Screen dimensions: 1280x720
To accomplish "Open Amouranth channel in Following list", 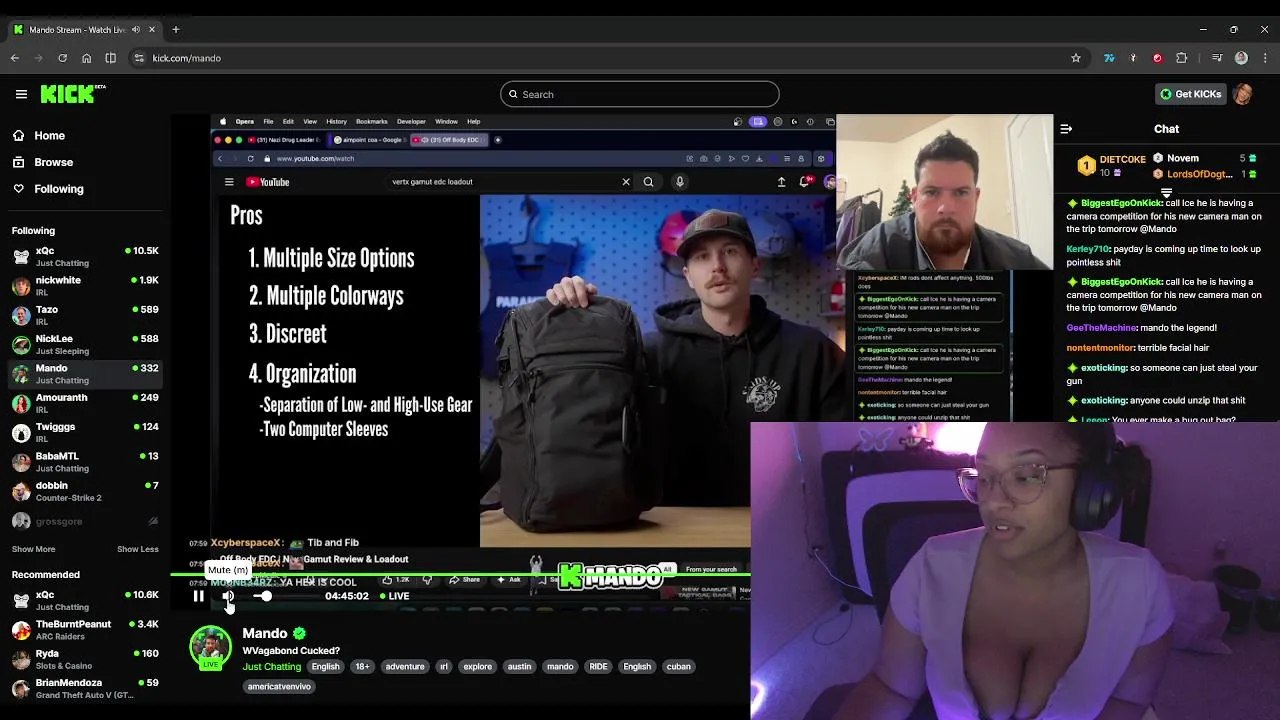I will coord(85,403).
